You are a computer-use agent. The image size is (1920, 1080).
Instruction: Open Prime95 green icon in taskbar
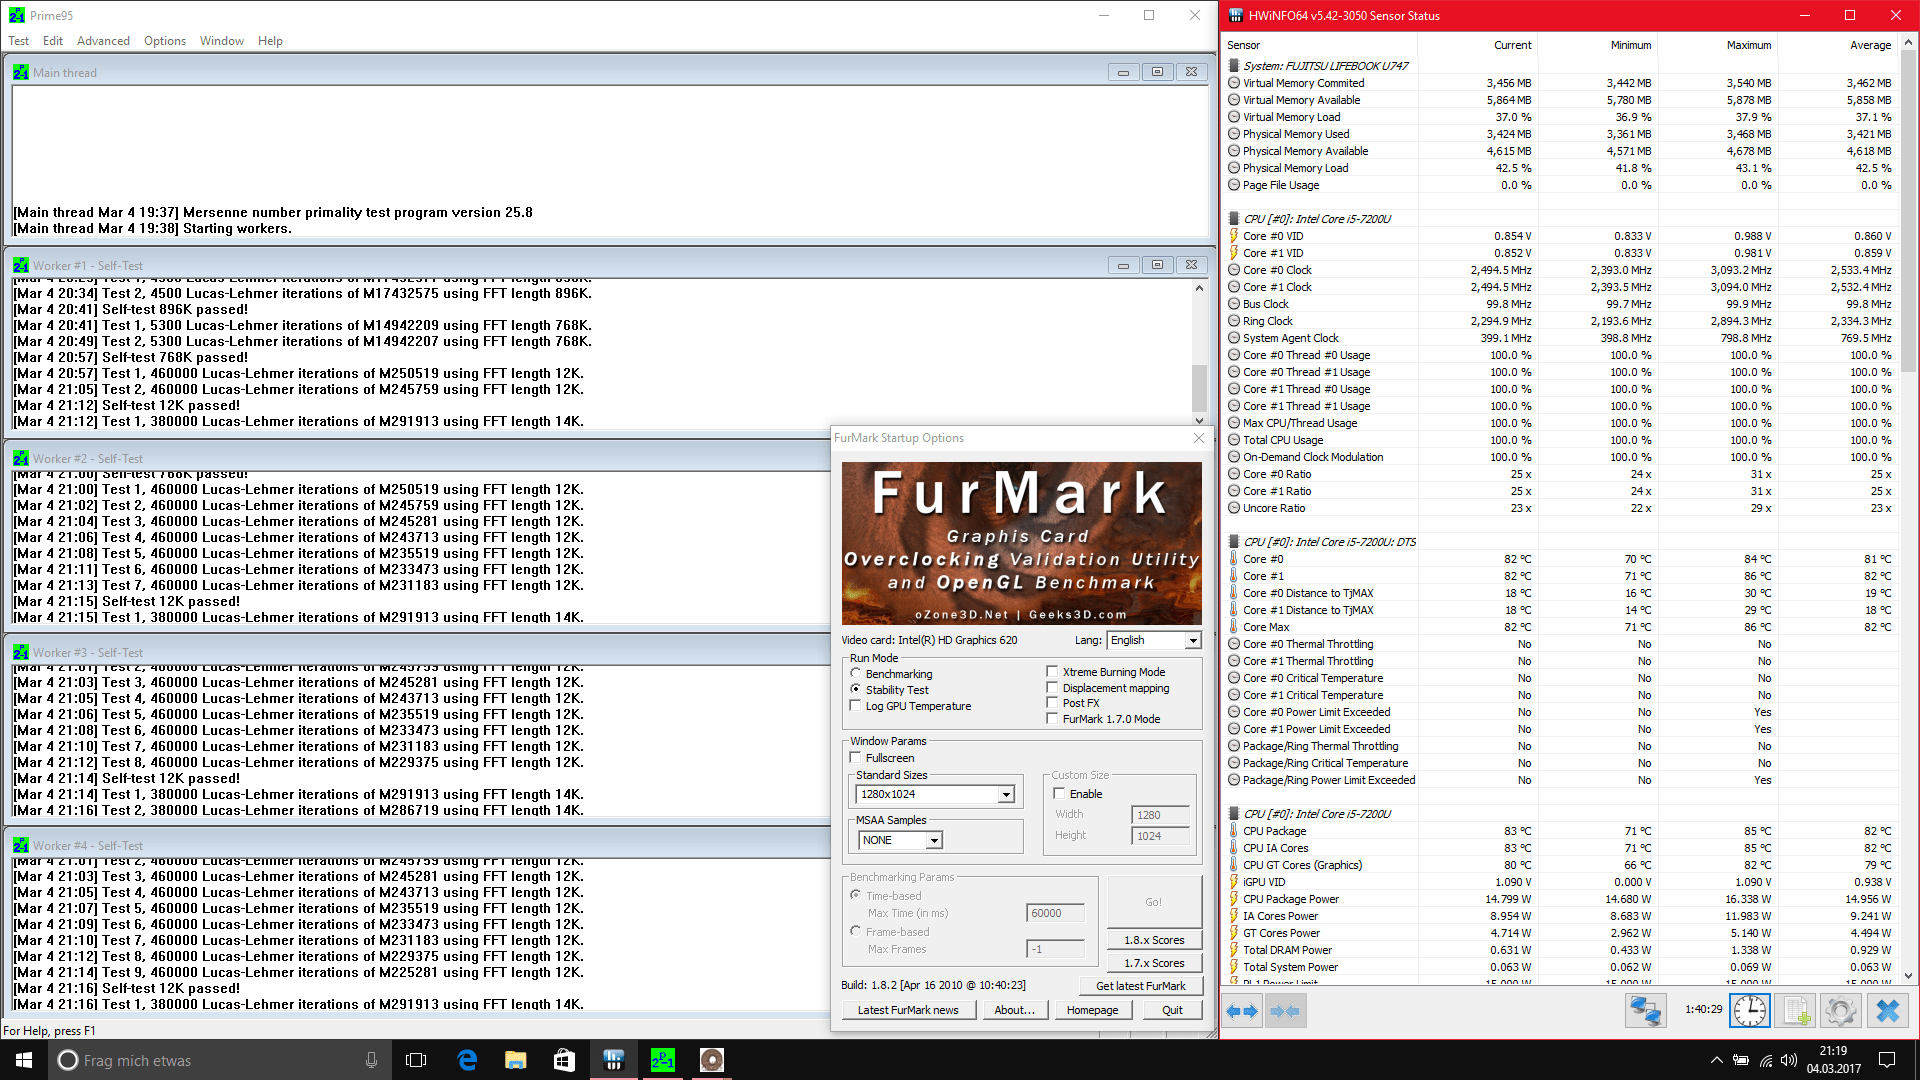[x=662, y=1060]
